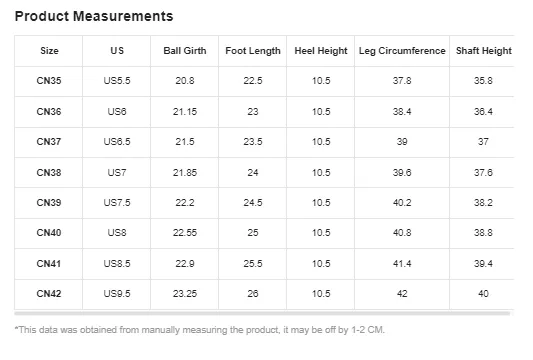Click the Foot Length column header
533x360 pixels.
point(253,51)
